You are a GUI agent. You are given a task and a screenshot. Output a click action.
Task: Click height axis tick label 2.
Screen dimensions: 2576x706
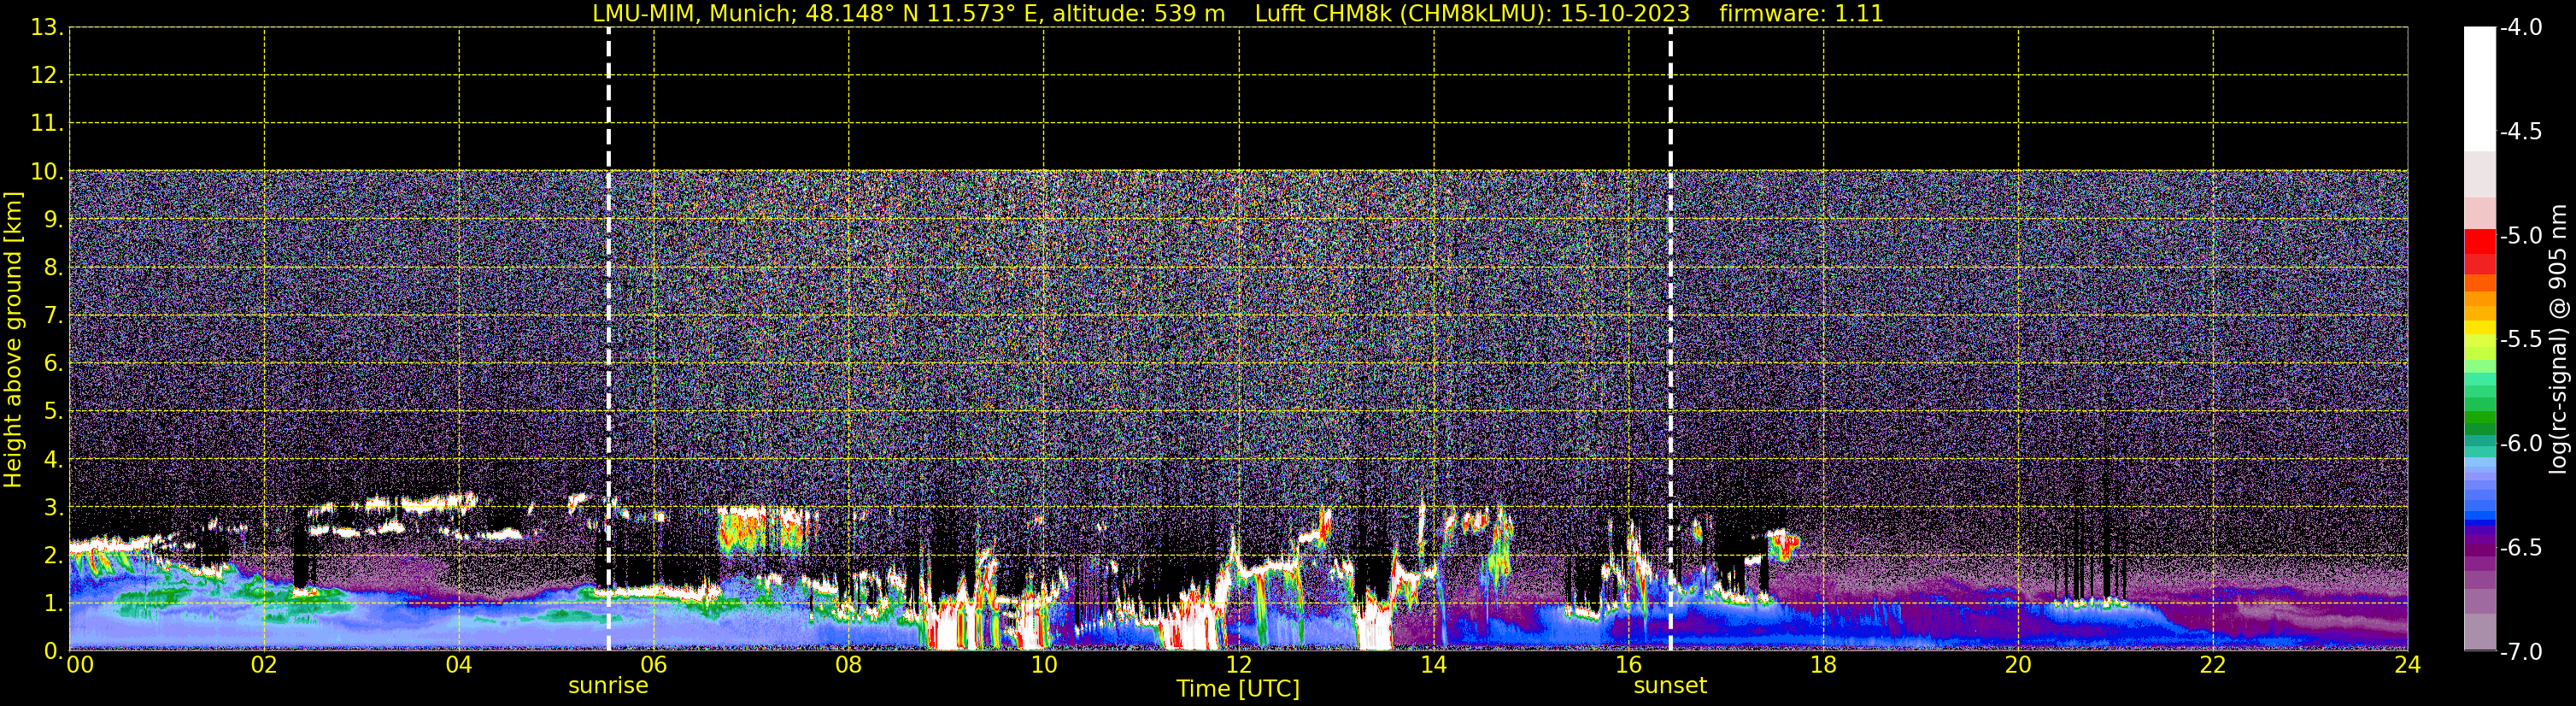tap(52, 556)
